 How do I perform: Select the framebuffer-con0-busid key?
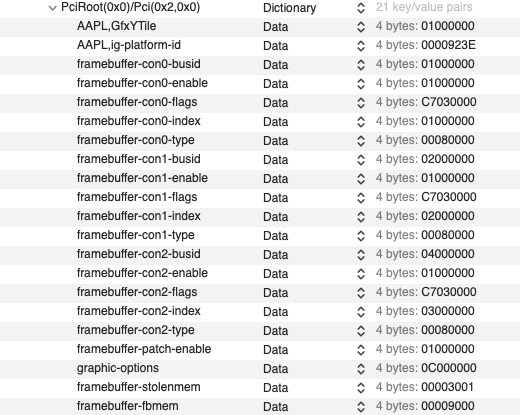[139, 64]
